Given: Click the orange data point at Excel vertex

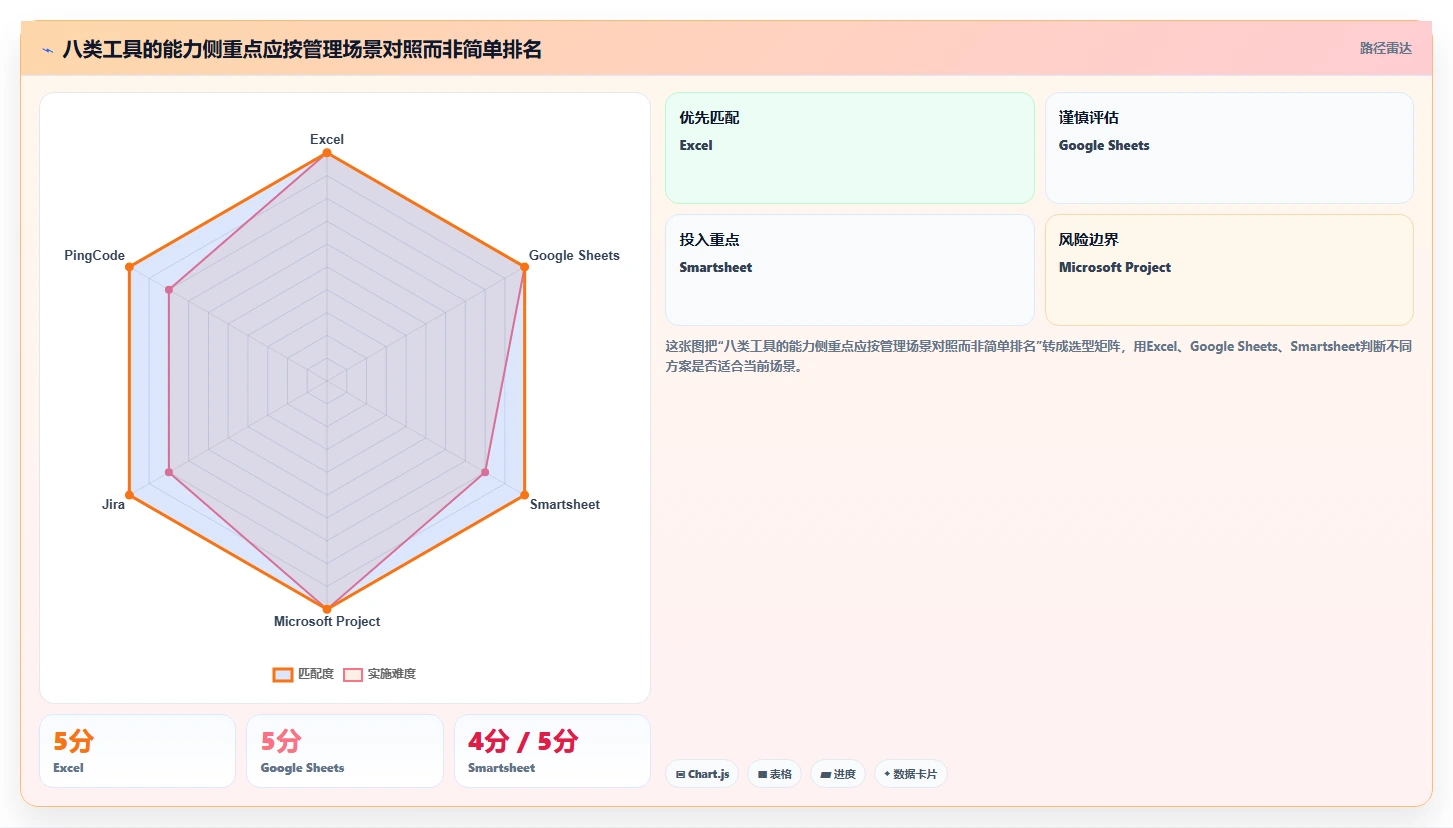Looking at the screenshot, I should tap(327, 153).
